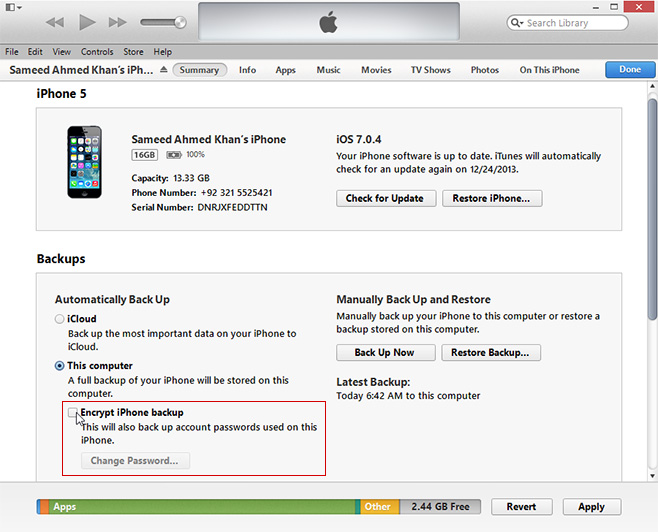Open the window menu icon at top-left
658x532 pixels.
[x=13, y=7]
